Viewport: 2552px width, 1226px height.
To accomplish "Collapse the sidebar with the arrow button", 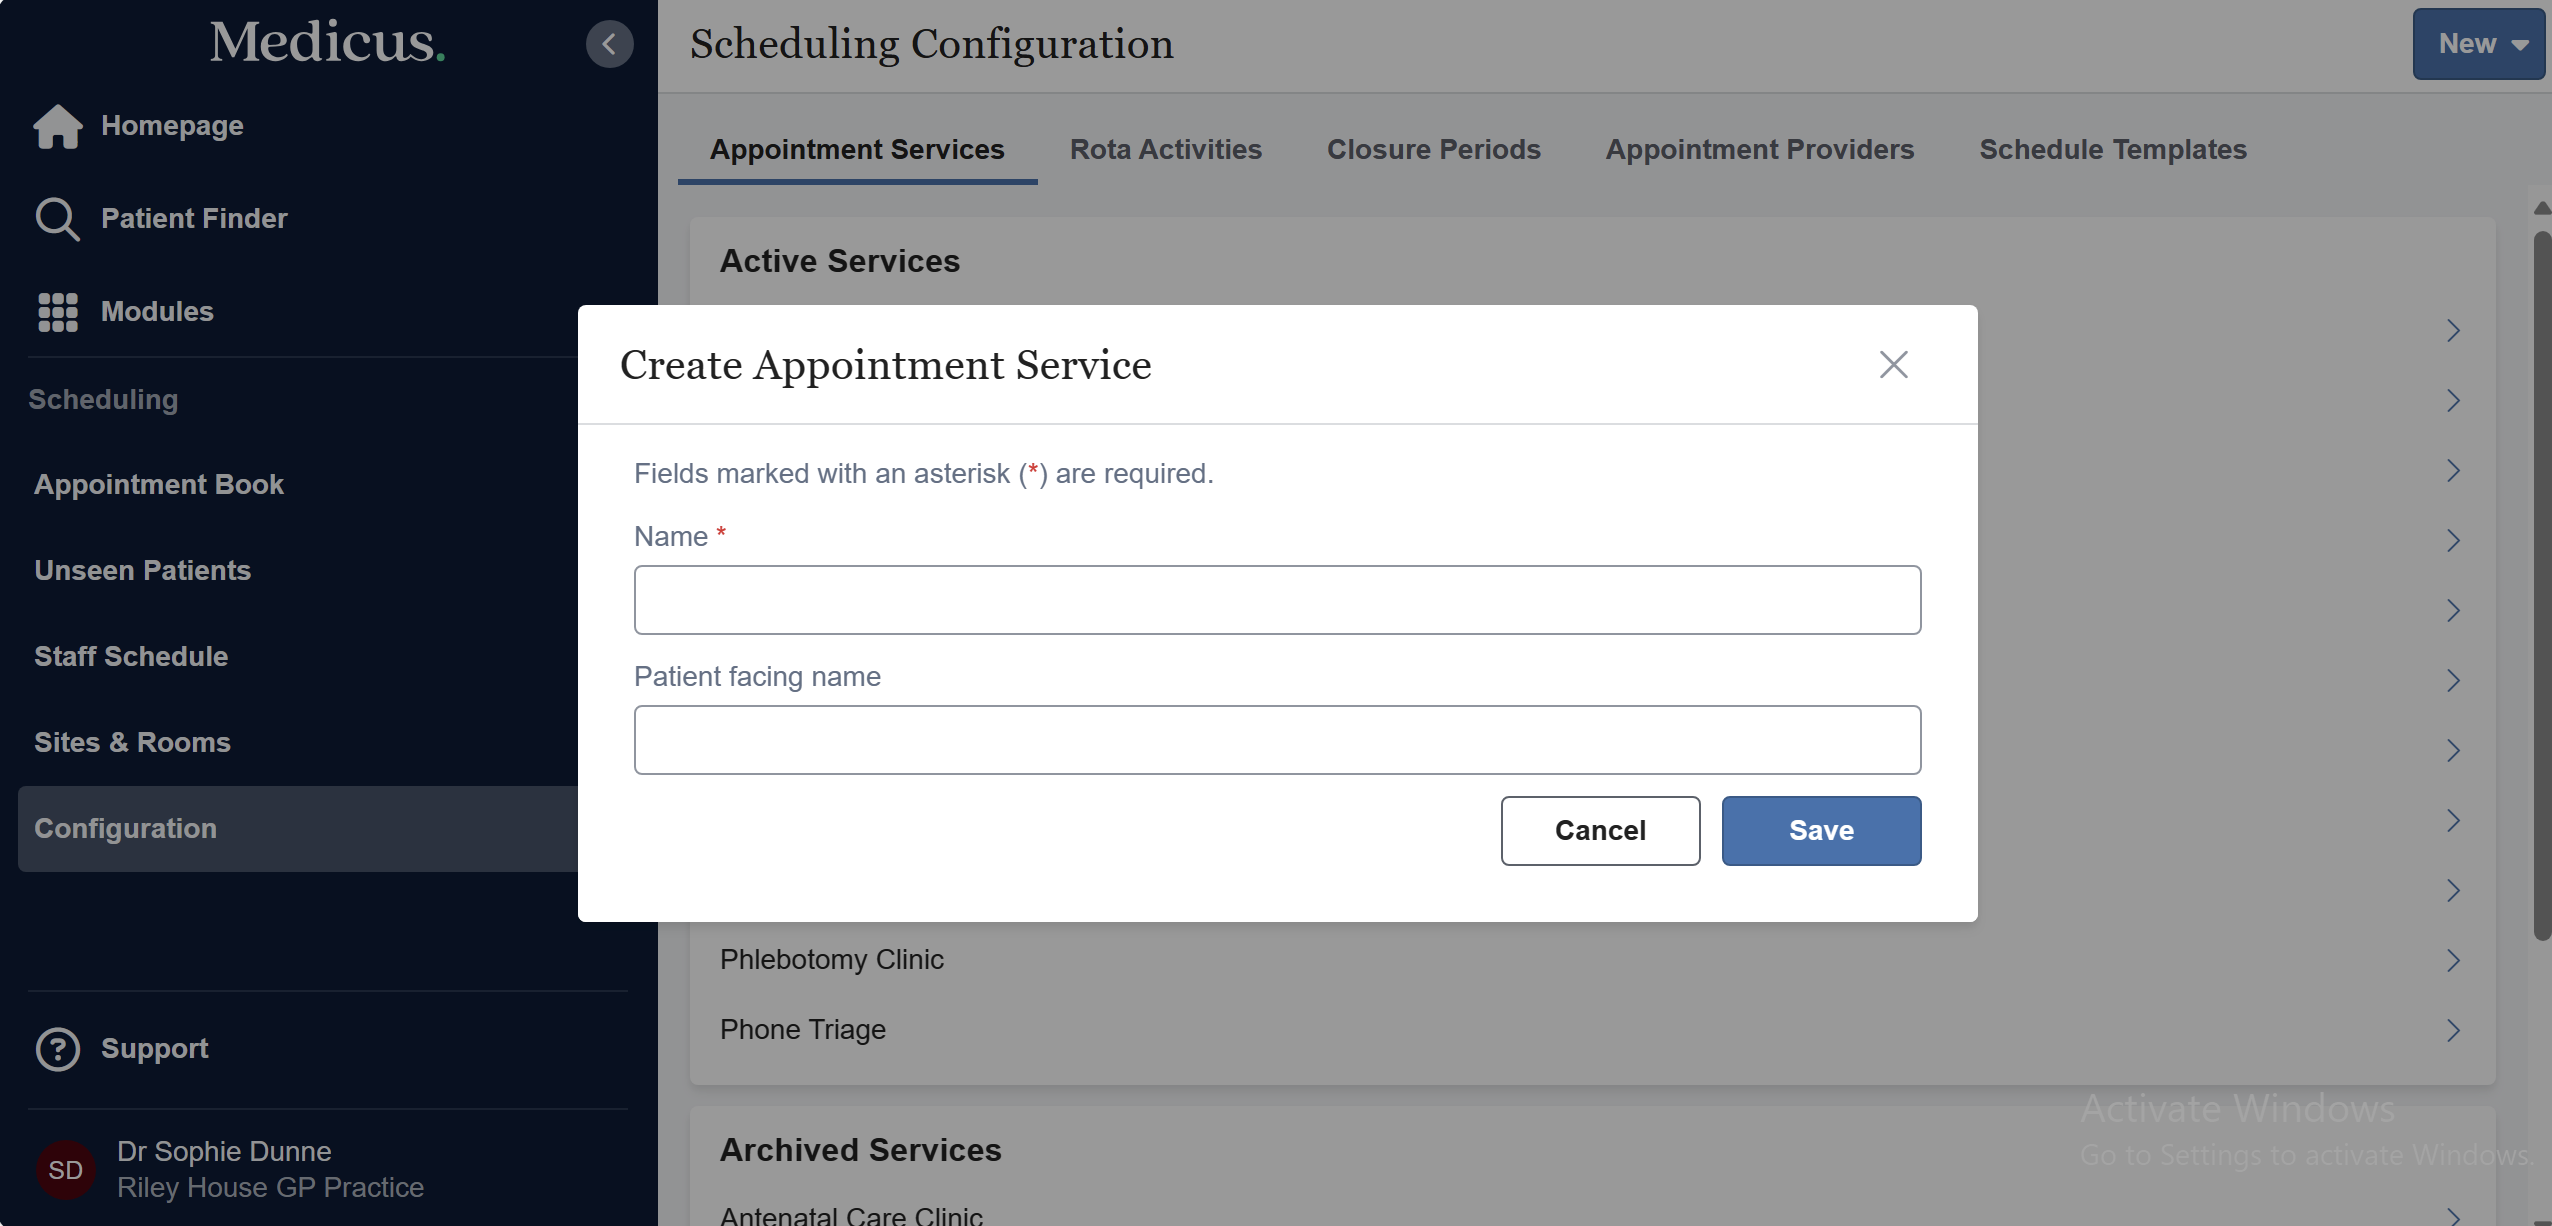I will (x=609, y=44).
